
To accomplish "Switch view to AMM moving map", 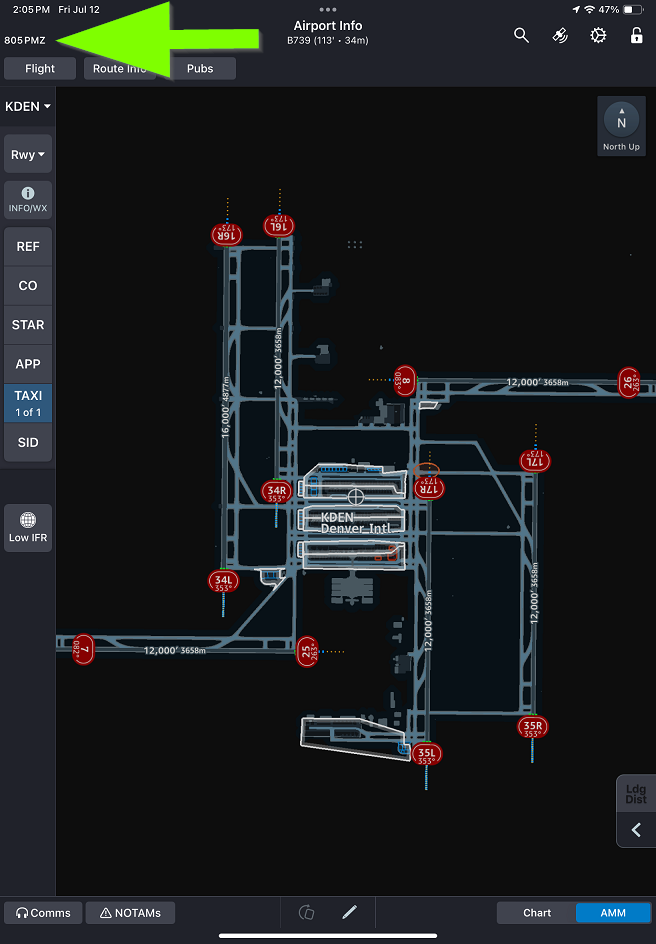I will [612, 912].
